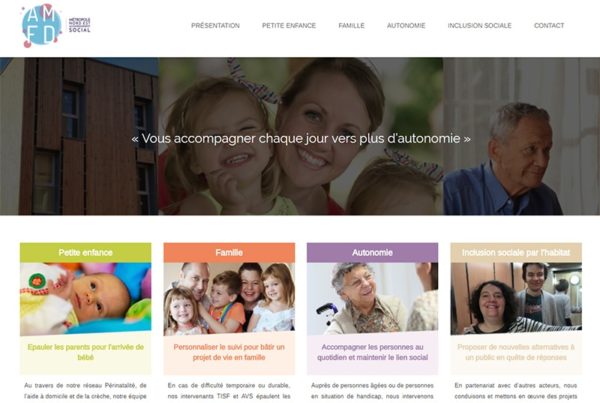600x403 pixels.
Task: Open the elderly woman photo thumbnail
Action: point(372,298)
